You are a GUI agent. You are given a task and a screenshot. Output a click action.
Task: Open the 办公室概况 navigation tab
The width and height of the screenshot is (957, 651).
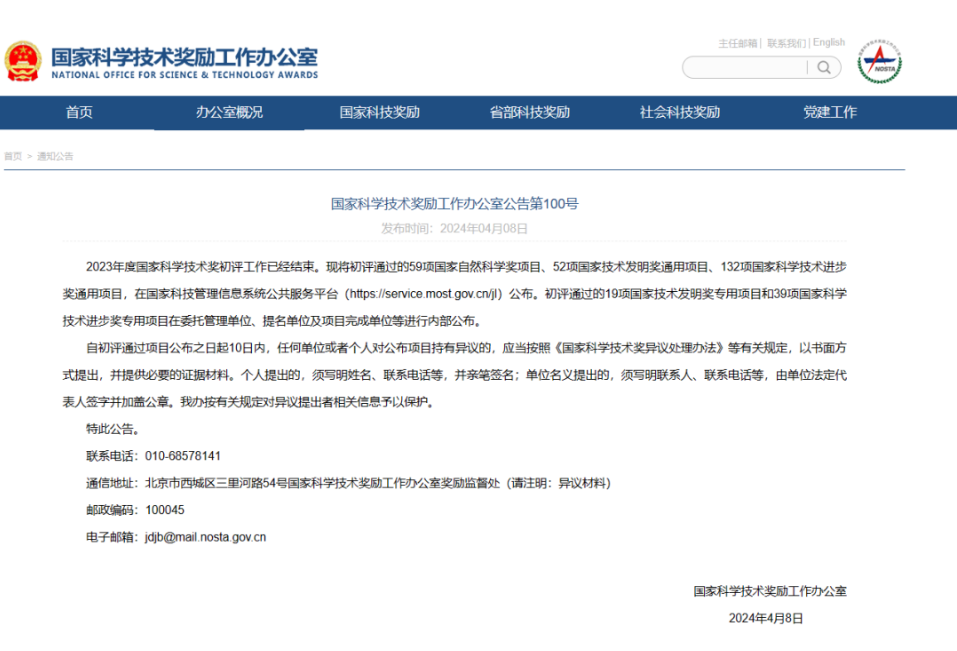pyautogui.click(x=229, y=112)
